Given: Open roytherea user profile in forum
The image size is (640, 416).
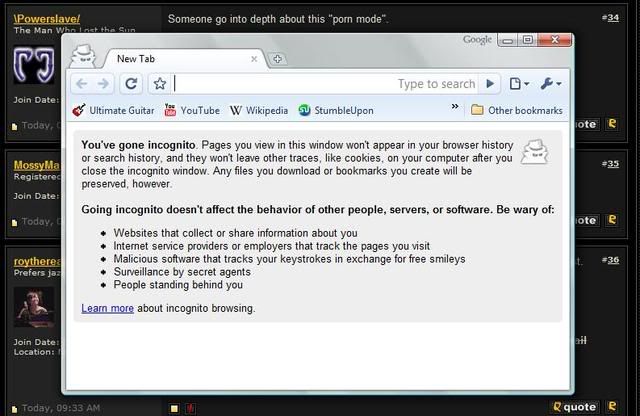Looking at the screenshot, I should 37,261.
